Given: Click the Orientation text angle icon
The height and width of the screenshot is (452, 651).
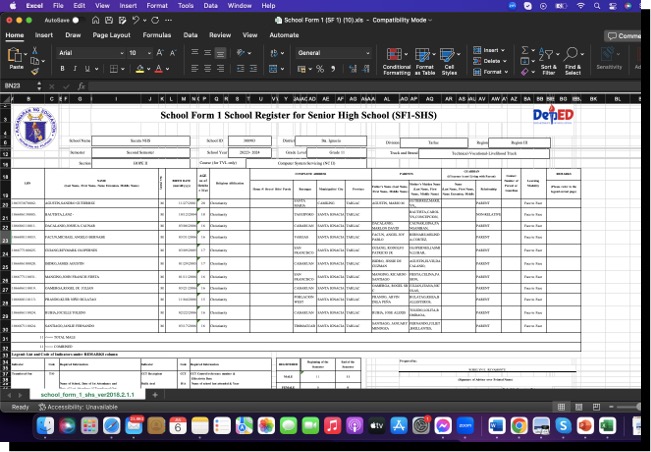Looking at the screenshot, I should pos(241,53).
